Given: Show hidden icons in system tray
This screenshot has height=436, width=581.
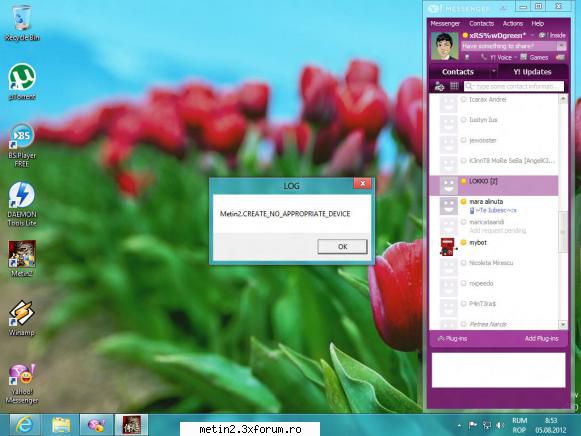Looking at the screenshot, I should coord(459,426).
